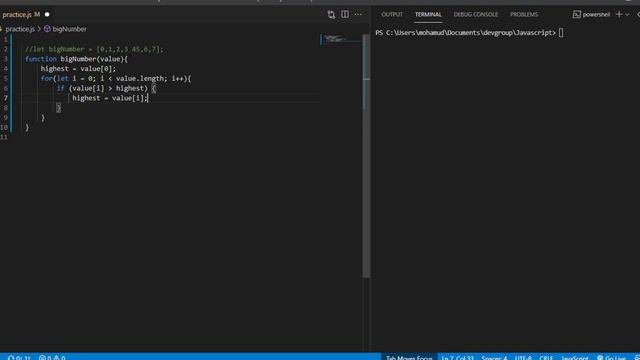The height and width of the screenshot is (360, 640).
Task: Open the editor More Actions ellipsis menu
Action: point(358,14)
